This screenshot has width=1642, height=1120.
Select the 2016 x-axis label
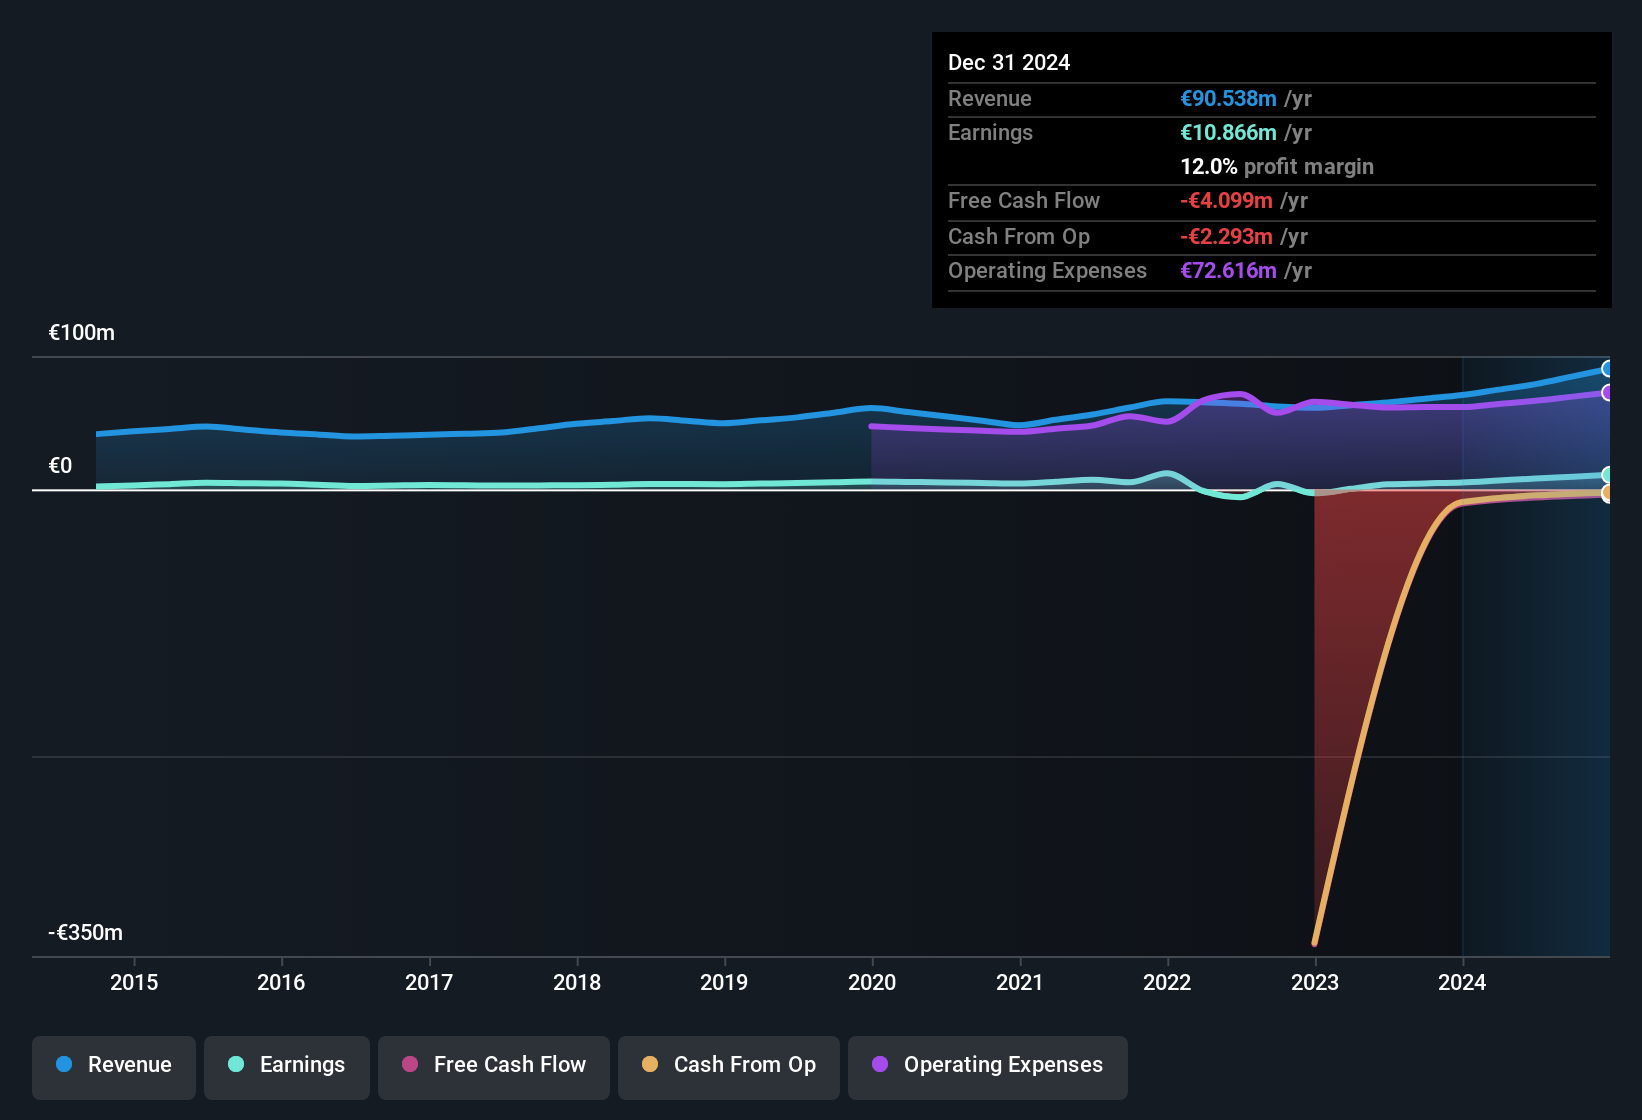tap(281, 982)
